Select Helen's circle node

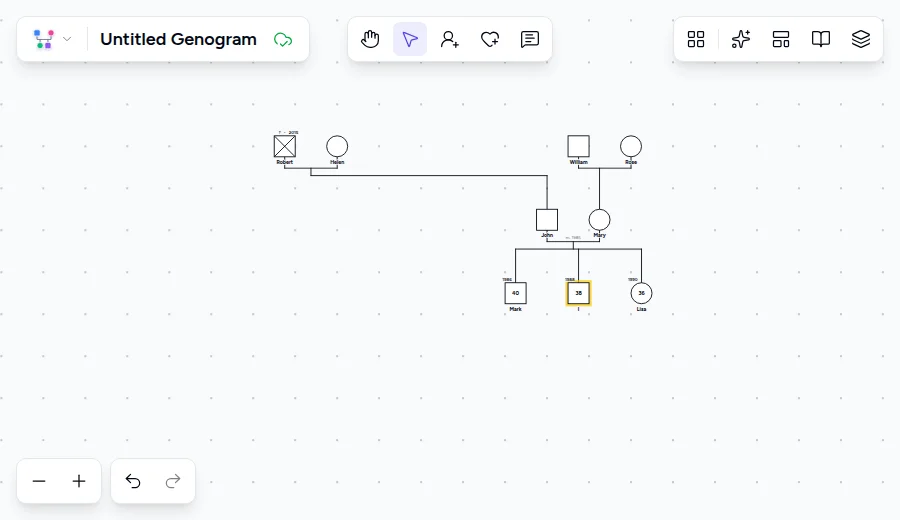[337, 146]
